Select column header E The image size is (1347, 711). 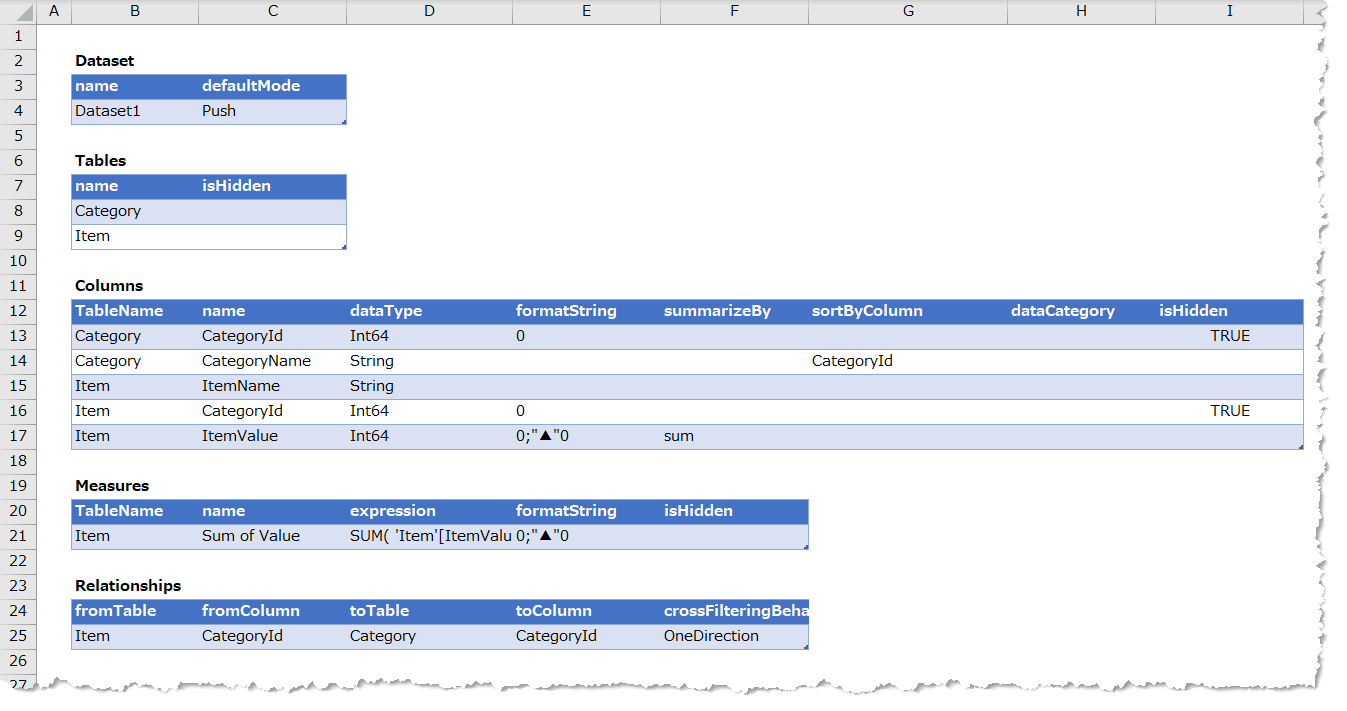click(586, 11)
